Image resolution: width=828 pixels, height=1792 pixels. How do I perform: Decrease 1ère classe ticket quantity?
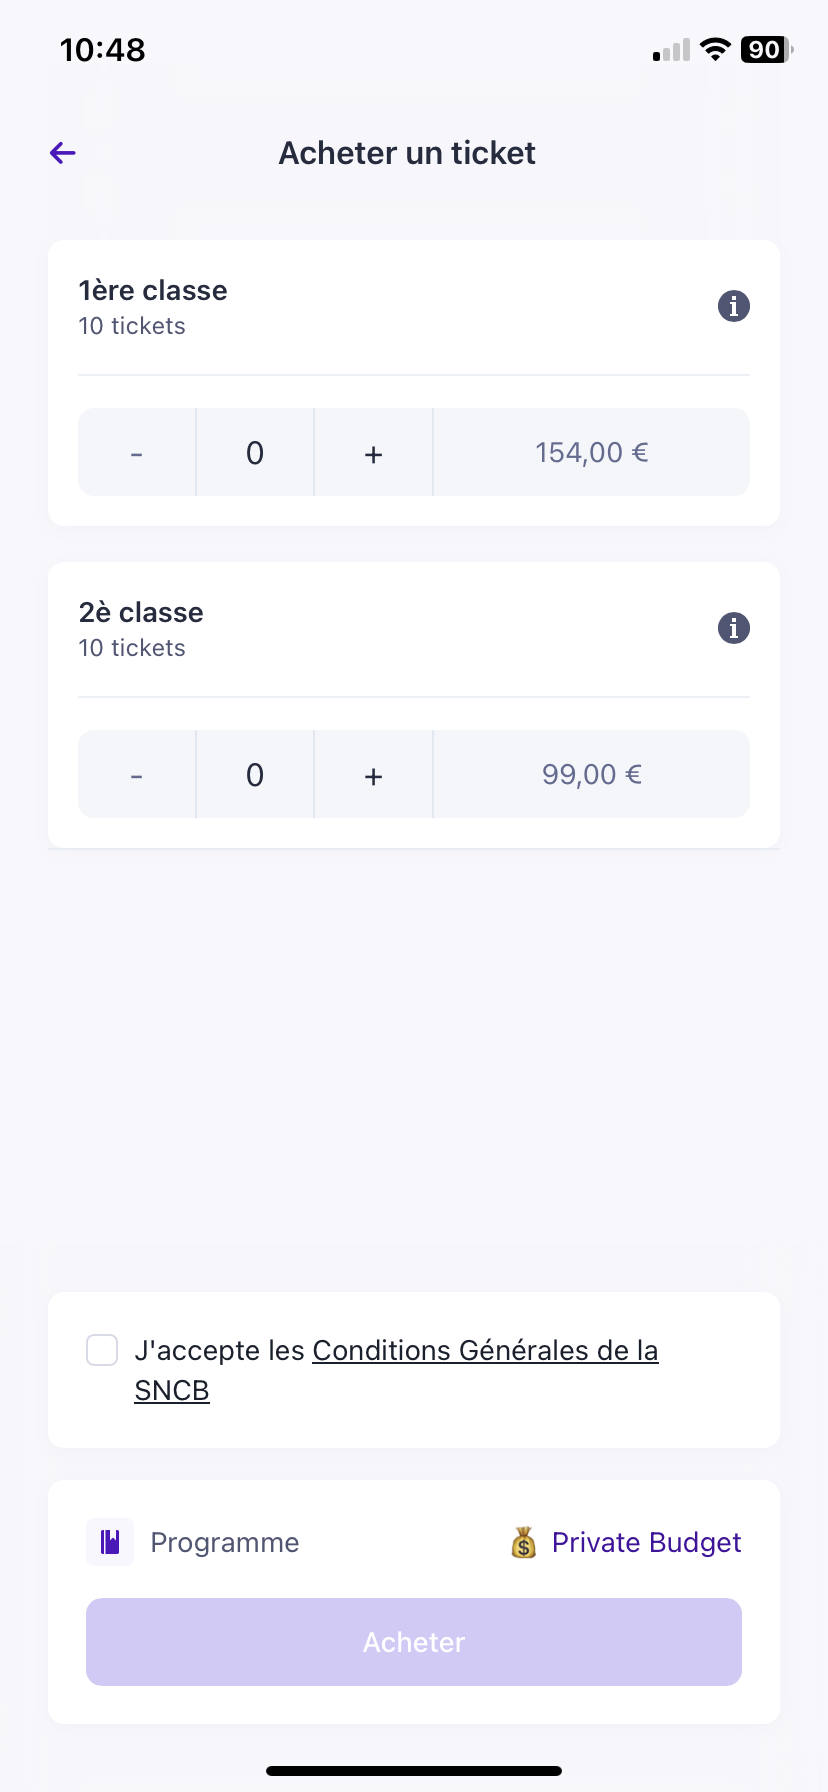[x=137, y=453]
